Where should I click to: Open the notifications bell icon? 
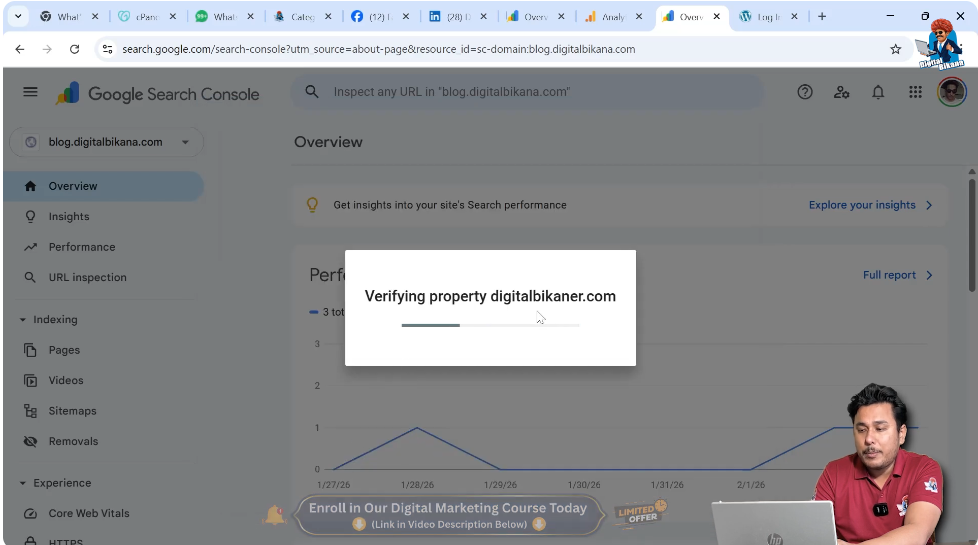tap(878, 92)
